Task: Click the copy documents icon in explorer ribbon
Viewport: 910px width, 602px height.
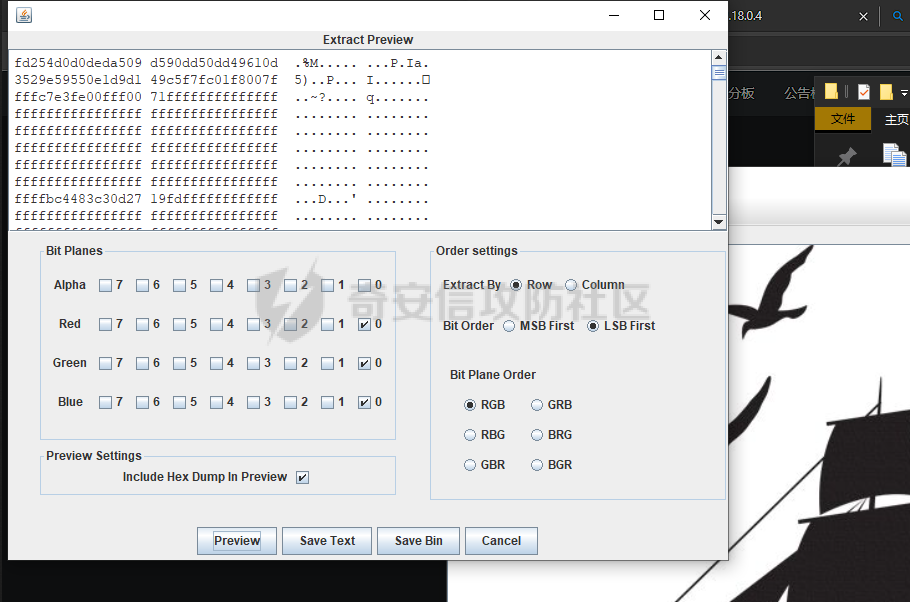Action: pyautogui.click(x=894, y=155)
